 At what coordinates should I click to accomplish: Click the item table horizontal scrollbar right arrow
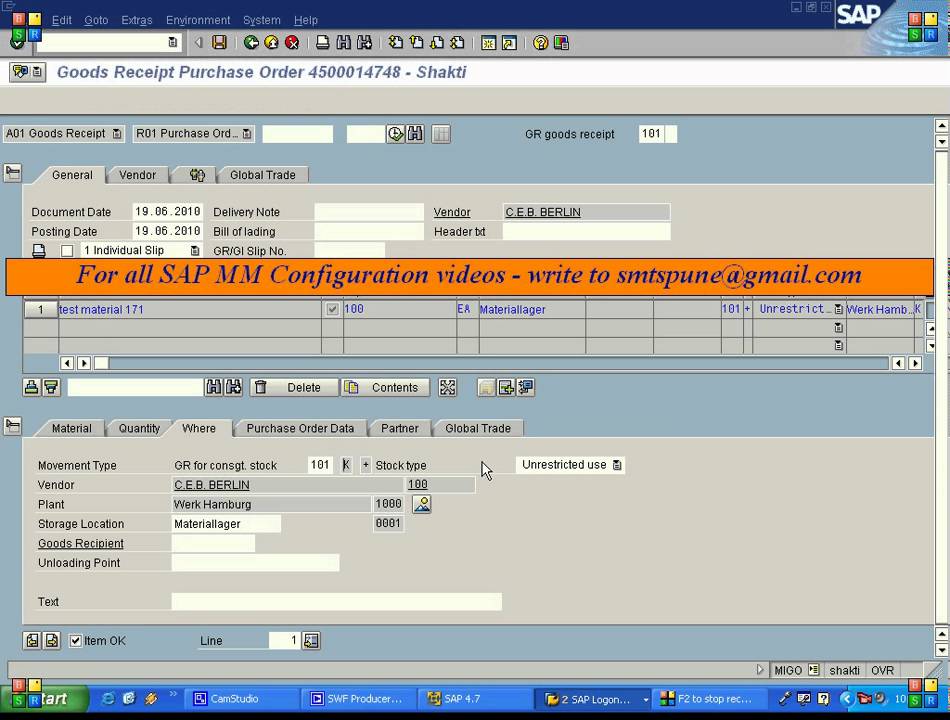915,363
